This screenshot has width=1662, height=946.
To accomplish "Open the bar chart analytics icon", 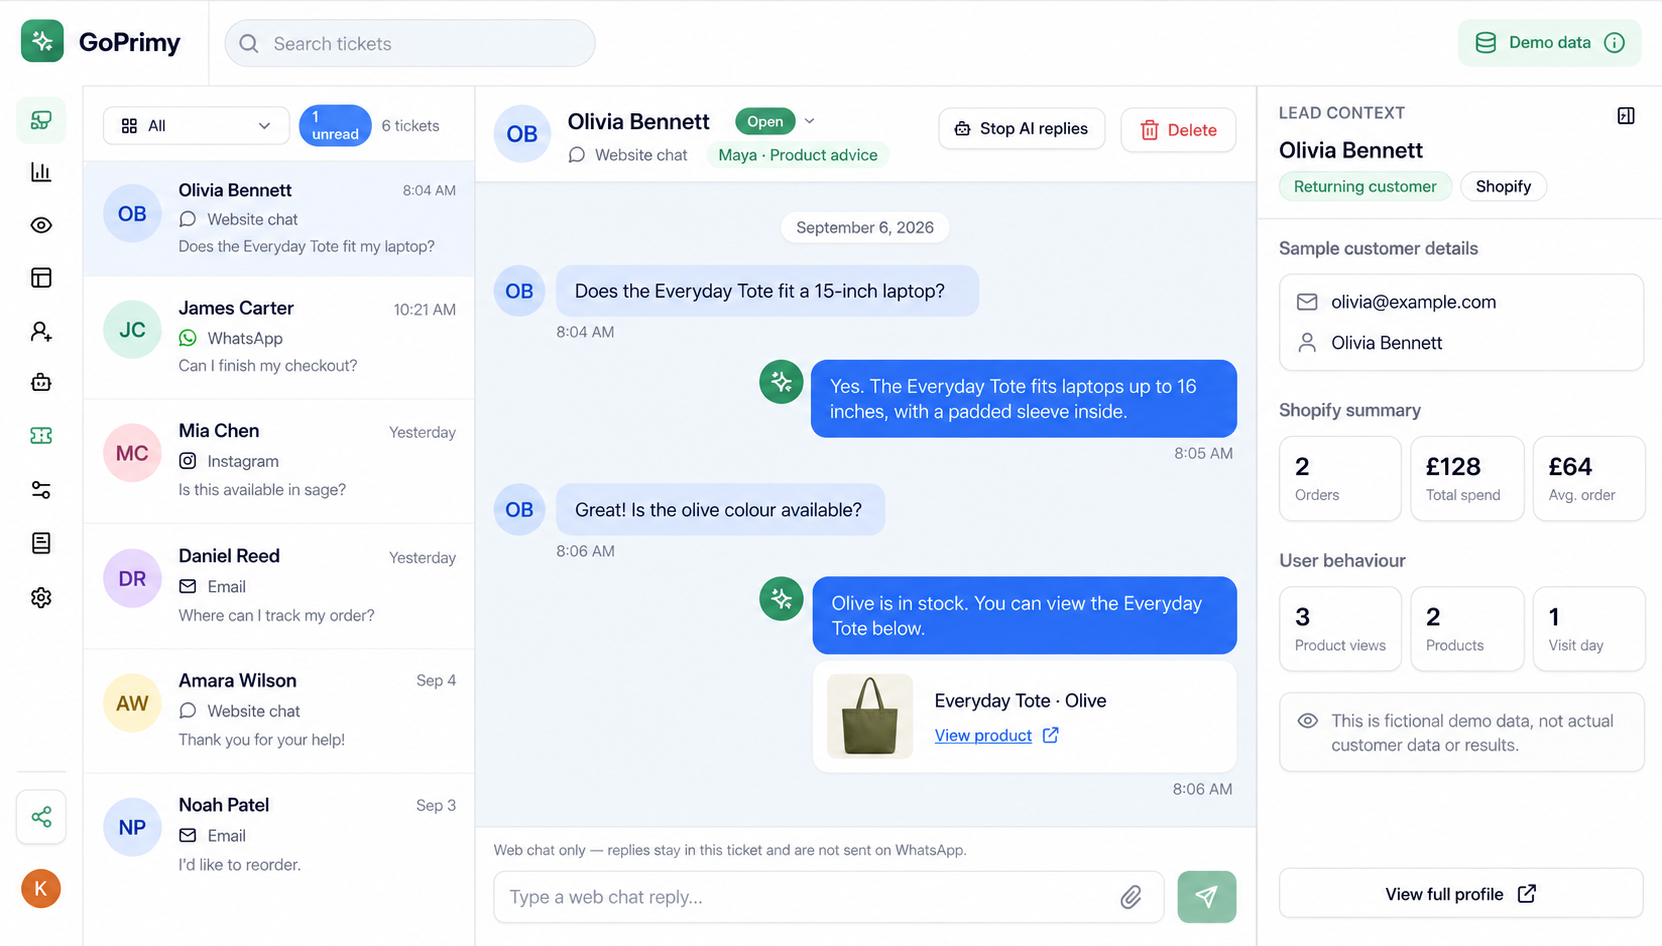I will (x=41, y=172).
